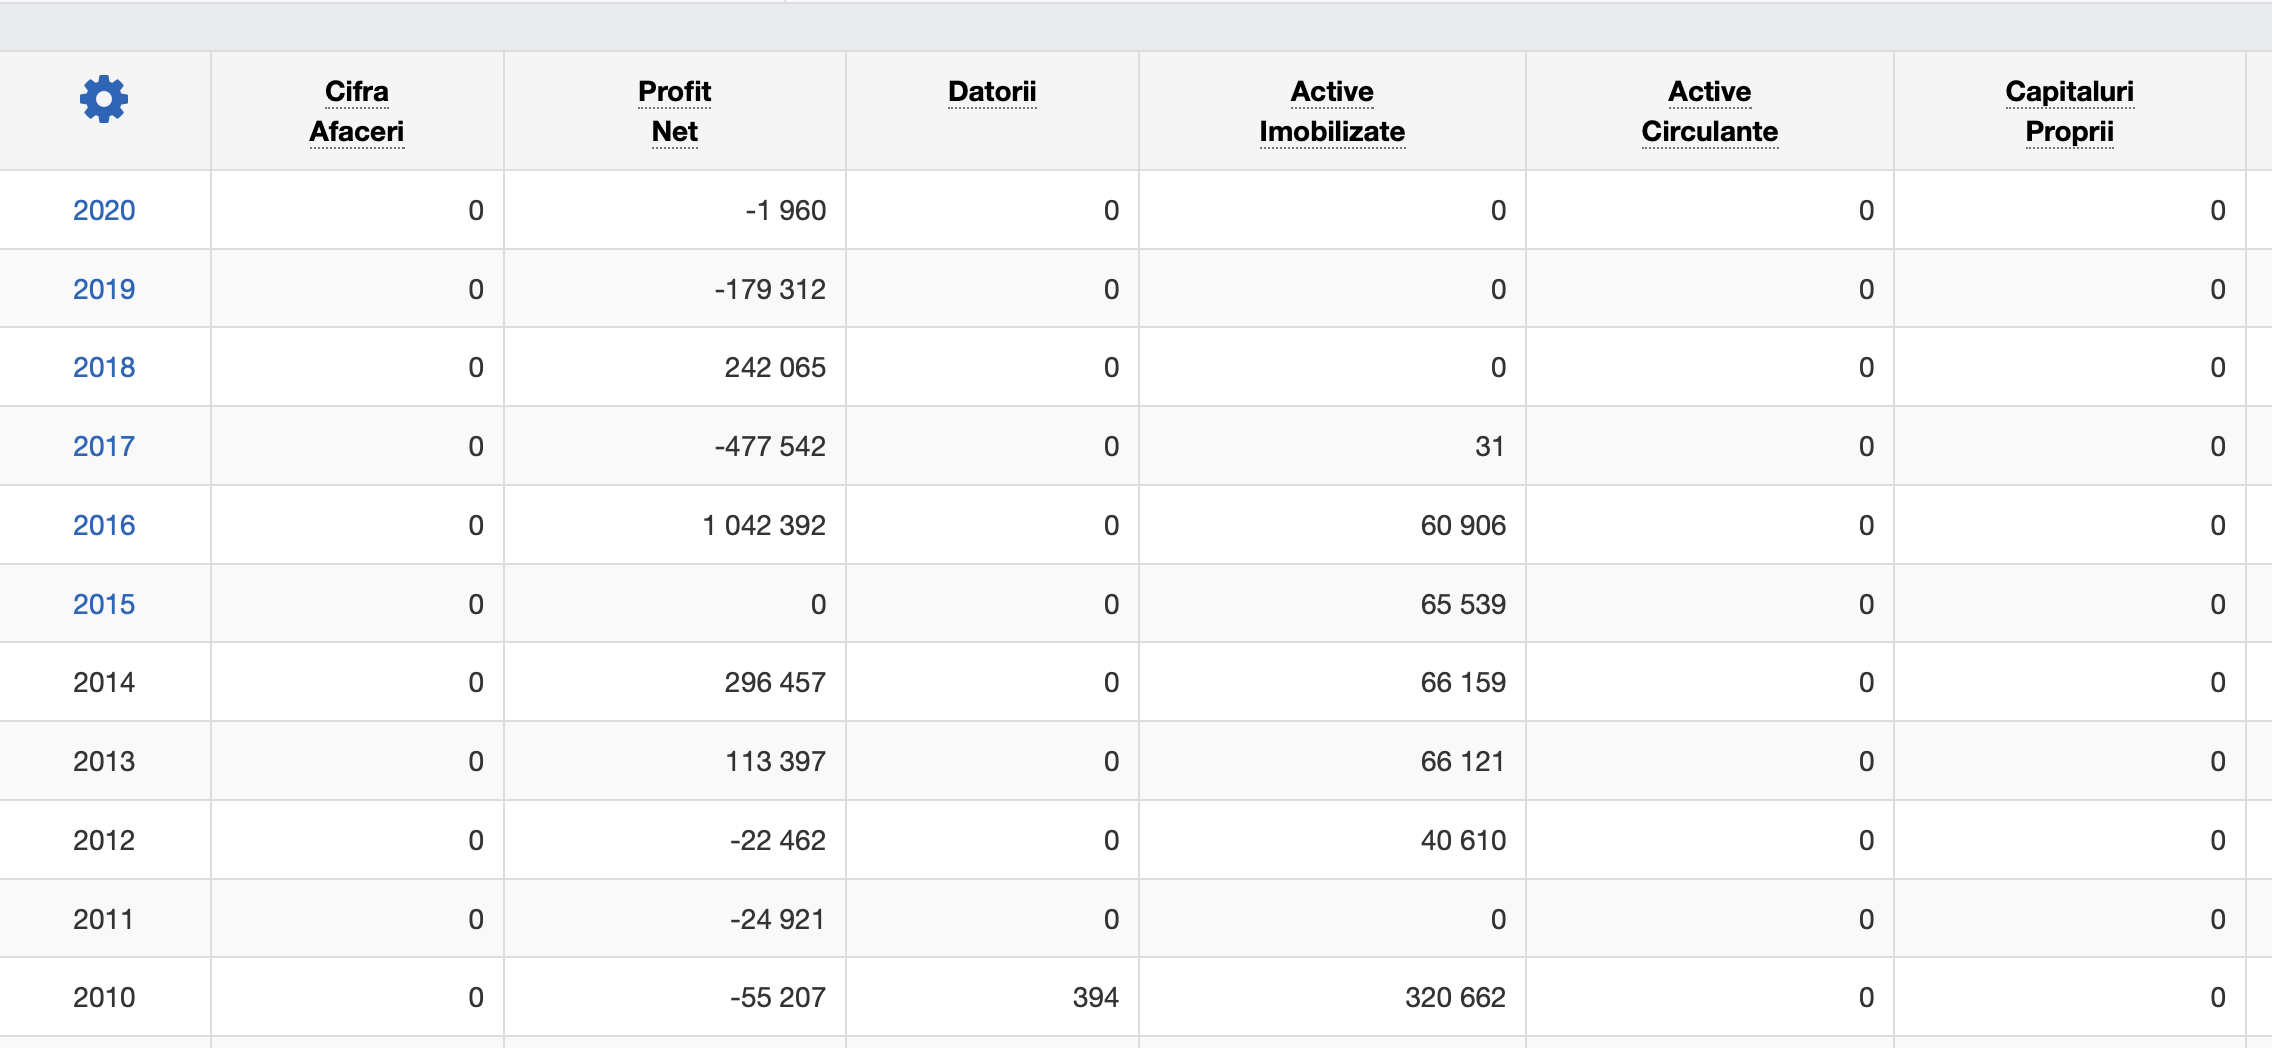Viewport: 2272px width, 1048px height.
Task: Select the 2014 row year cell
Action: pyautogui.click(x=104, y=682)
